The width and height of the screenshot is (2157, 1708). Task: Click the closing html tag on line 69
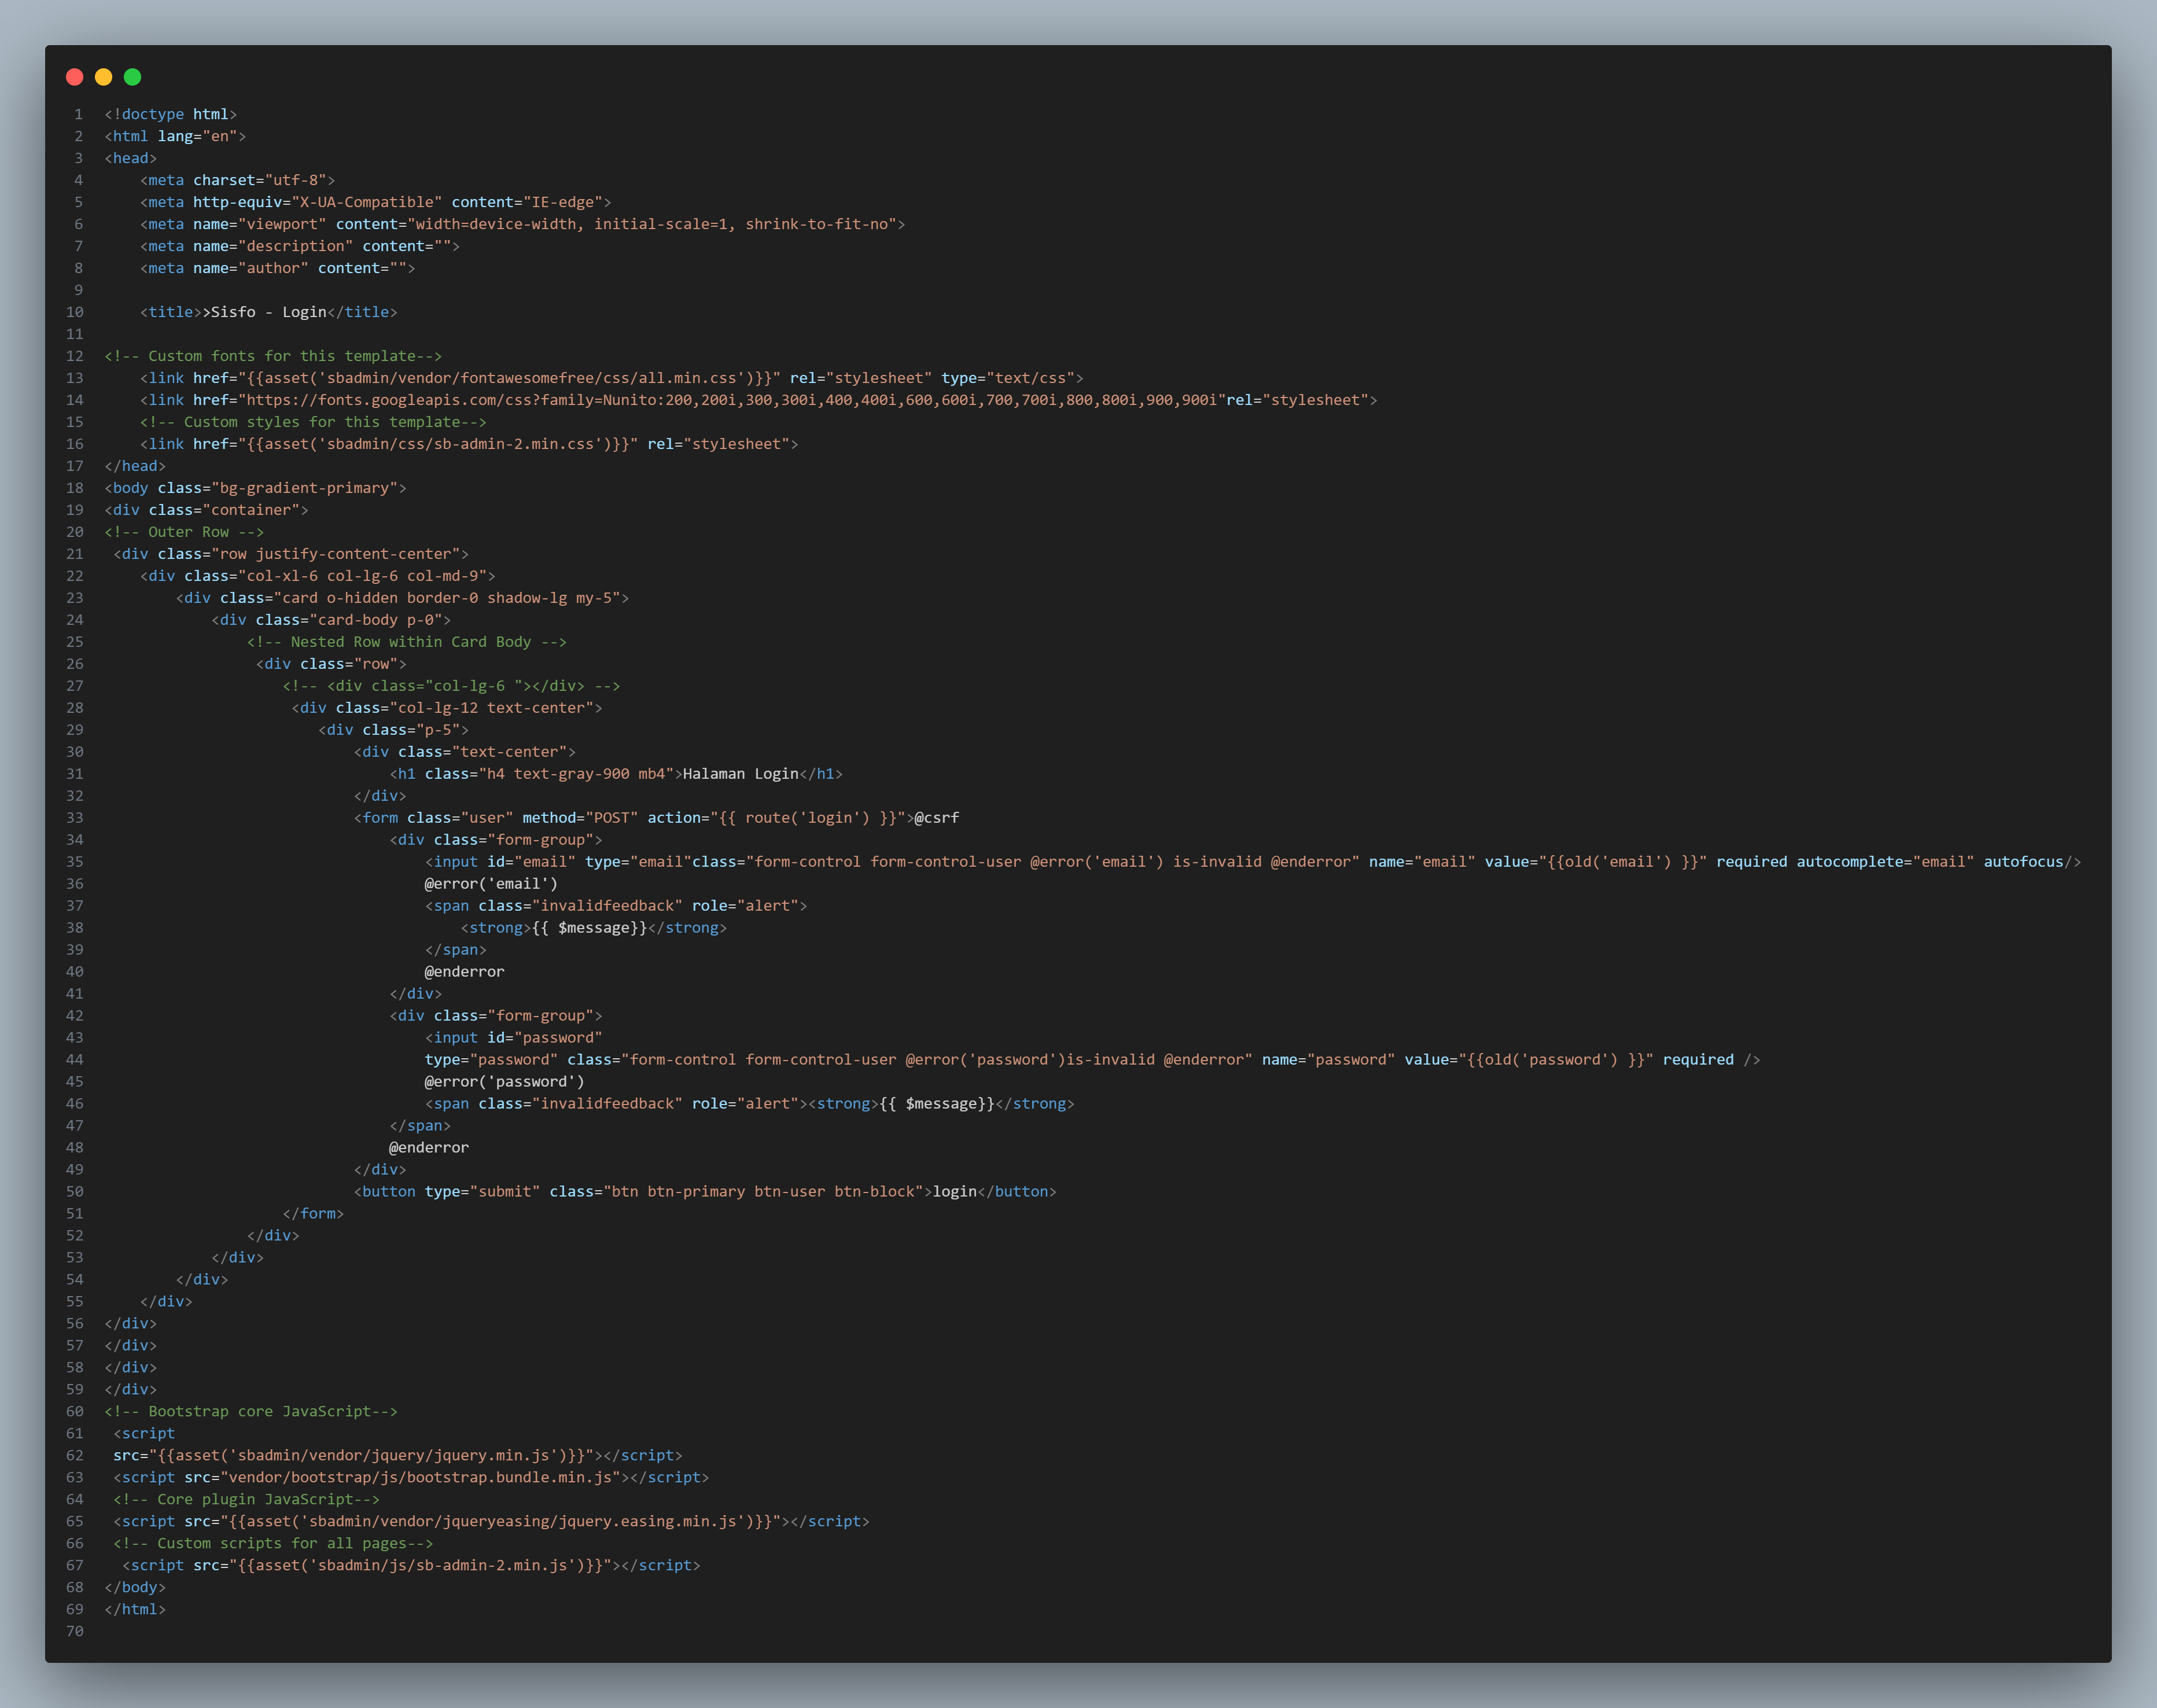coord(135,1610)
